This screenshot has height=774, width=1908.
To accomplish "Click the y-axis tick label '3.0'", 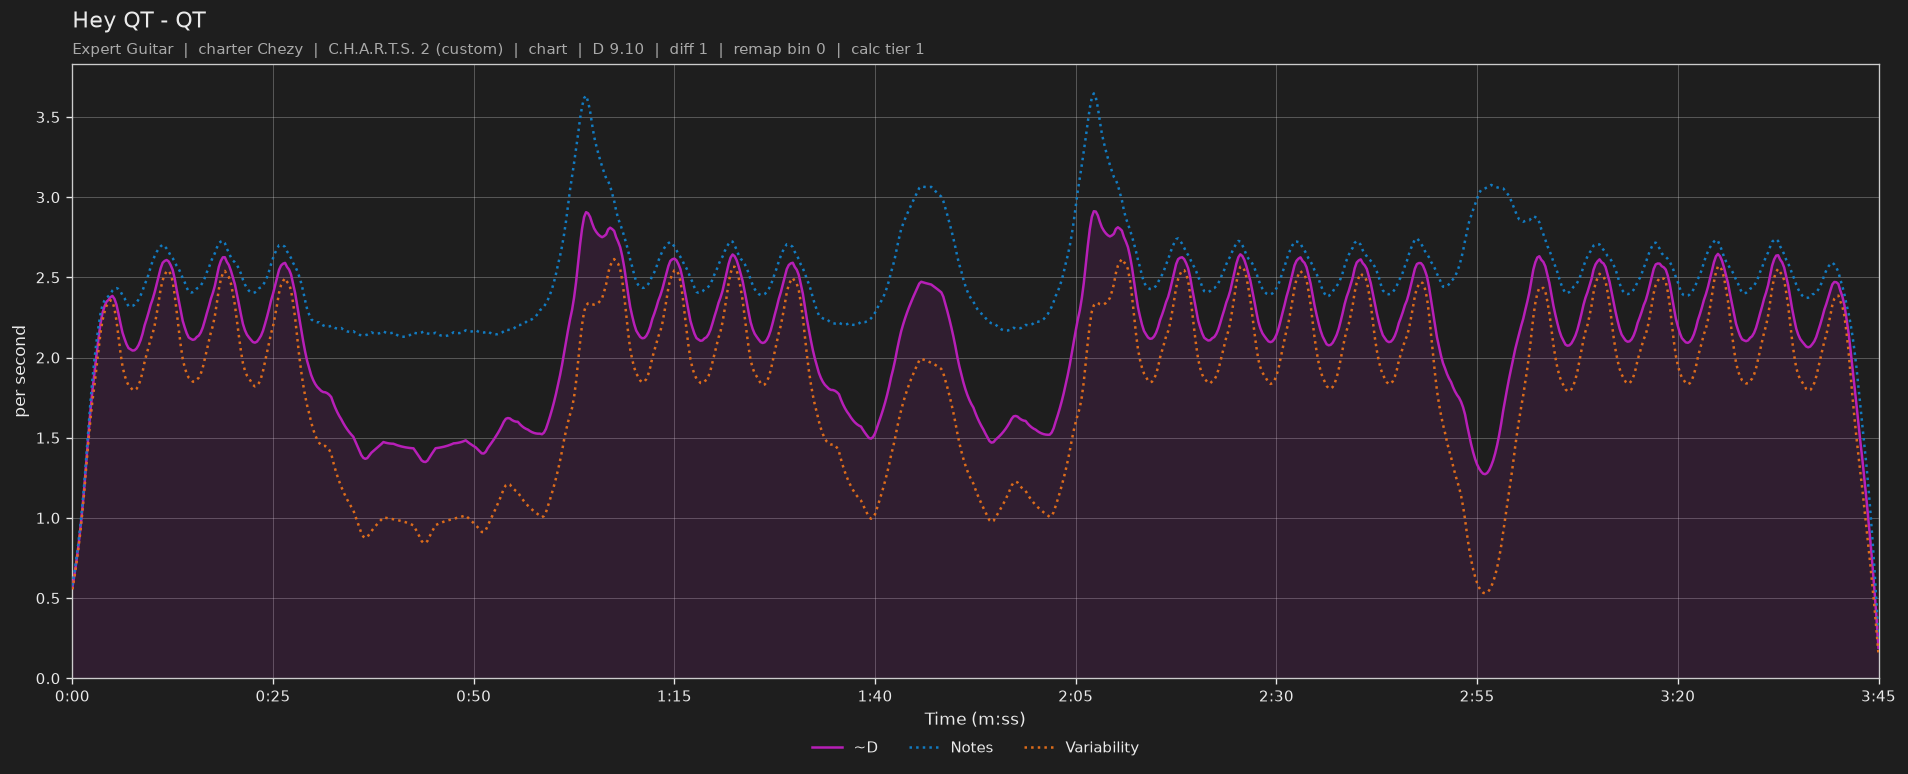I will pyautogui.click(x=49, y=198).
